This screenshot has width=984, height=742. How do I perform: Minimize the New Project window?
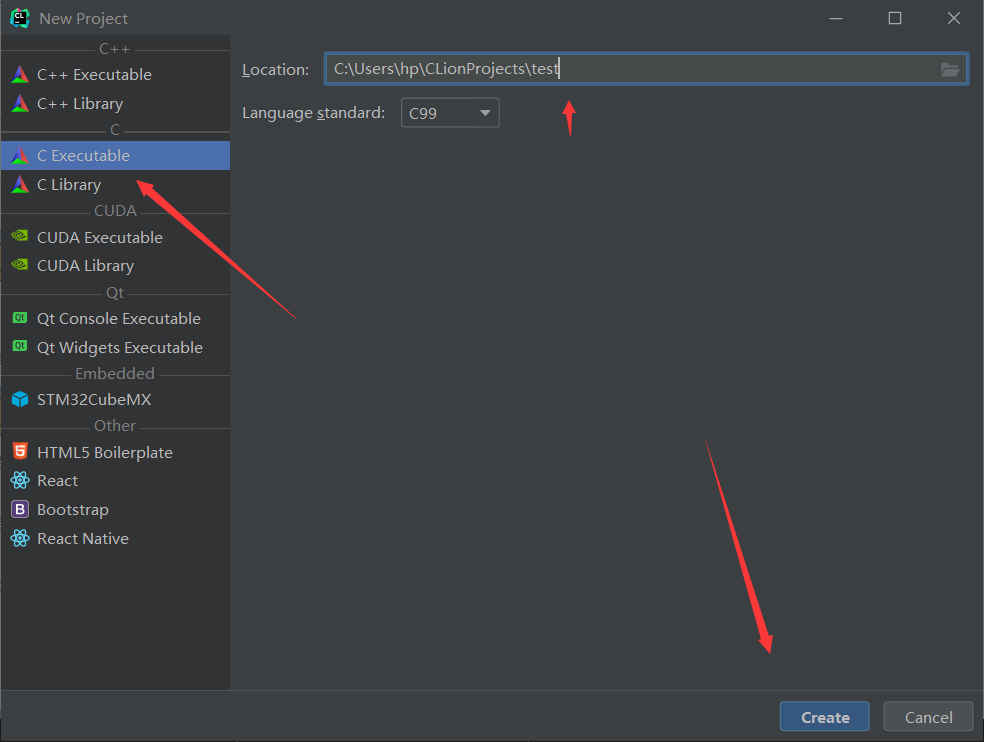836,18
